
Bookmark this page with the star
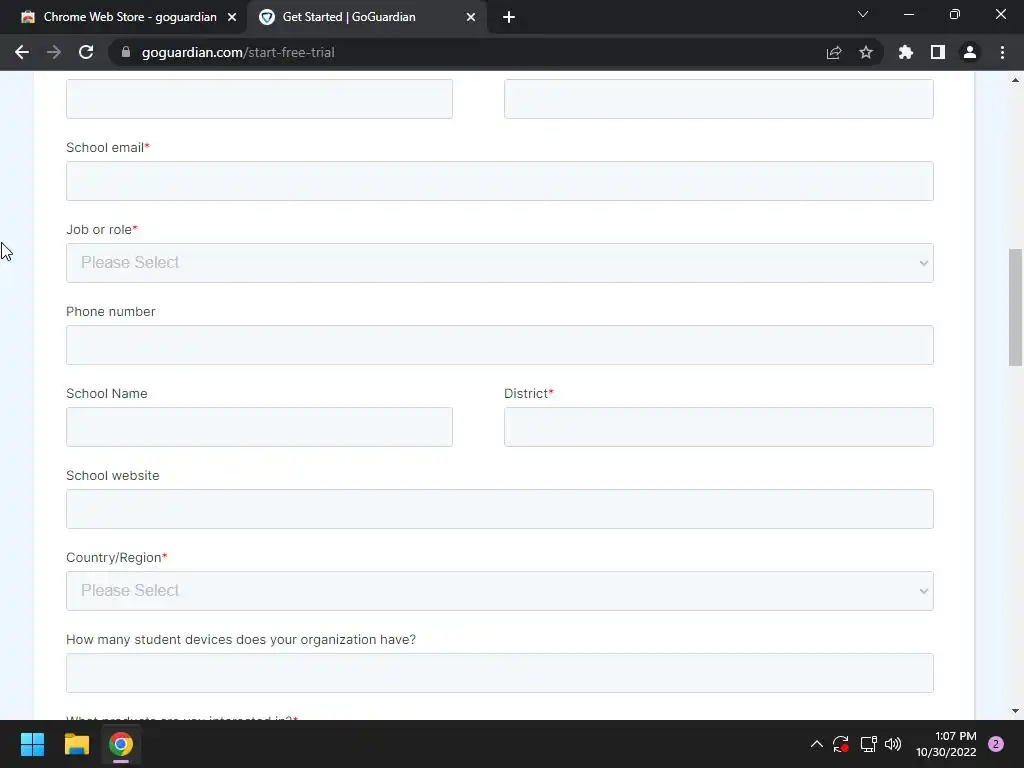click(x=866, y=52)
